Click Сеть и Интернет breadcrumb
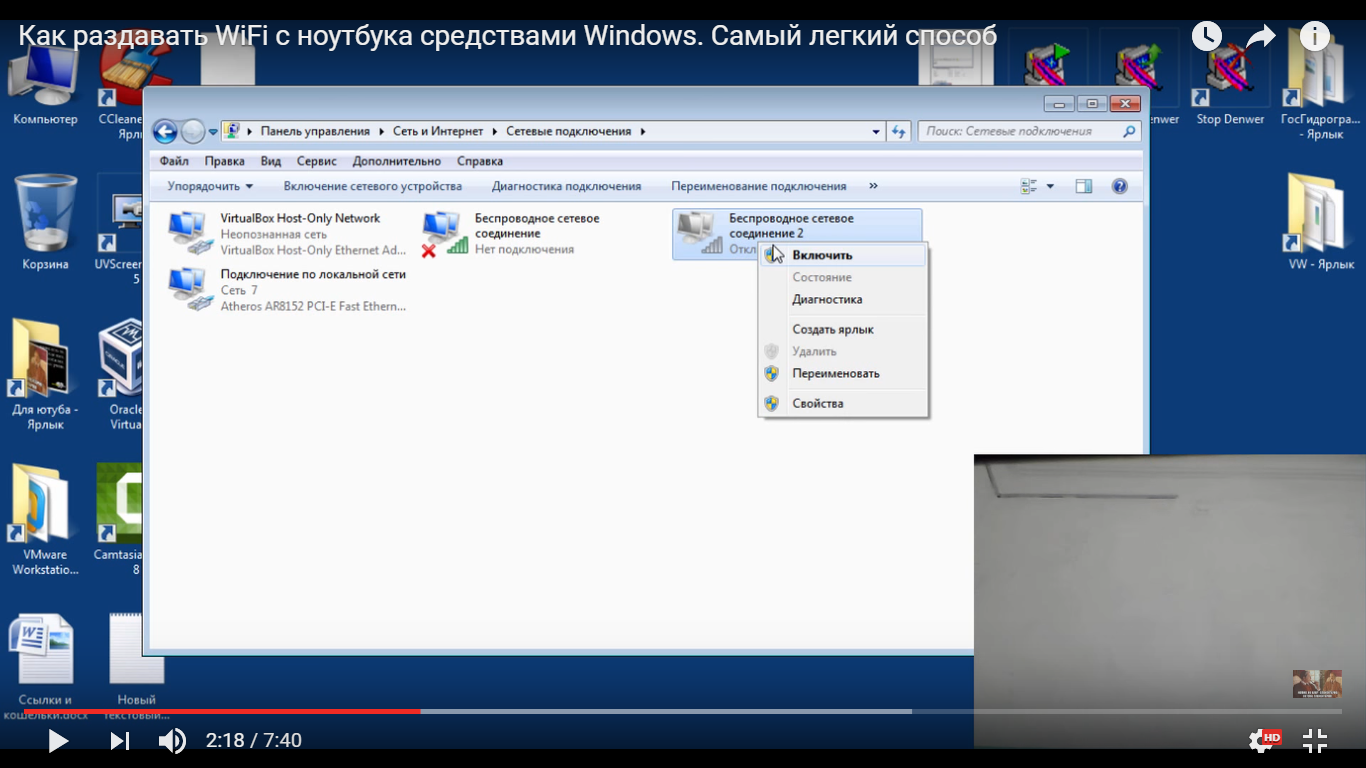Image resolution: width=1366 pixels, height=768 pixels. [438, 131]
